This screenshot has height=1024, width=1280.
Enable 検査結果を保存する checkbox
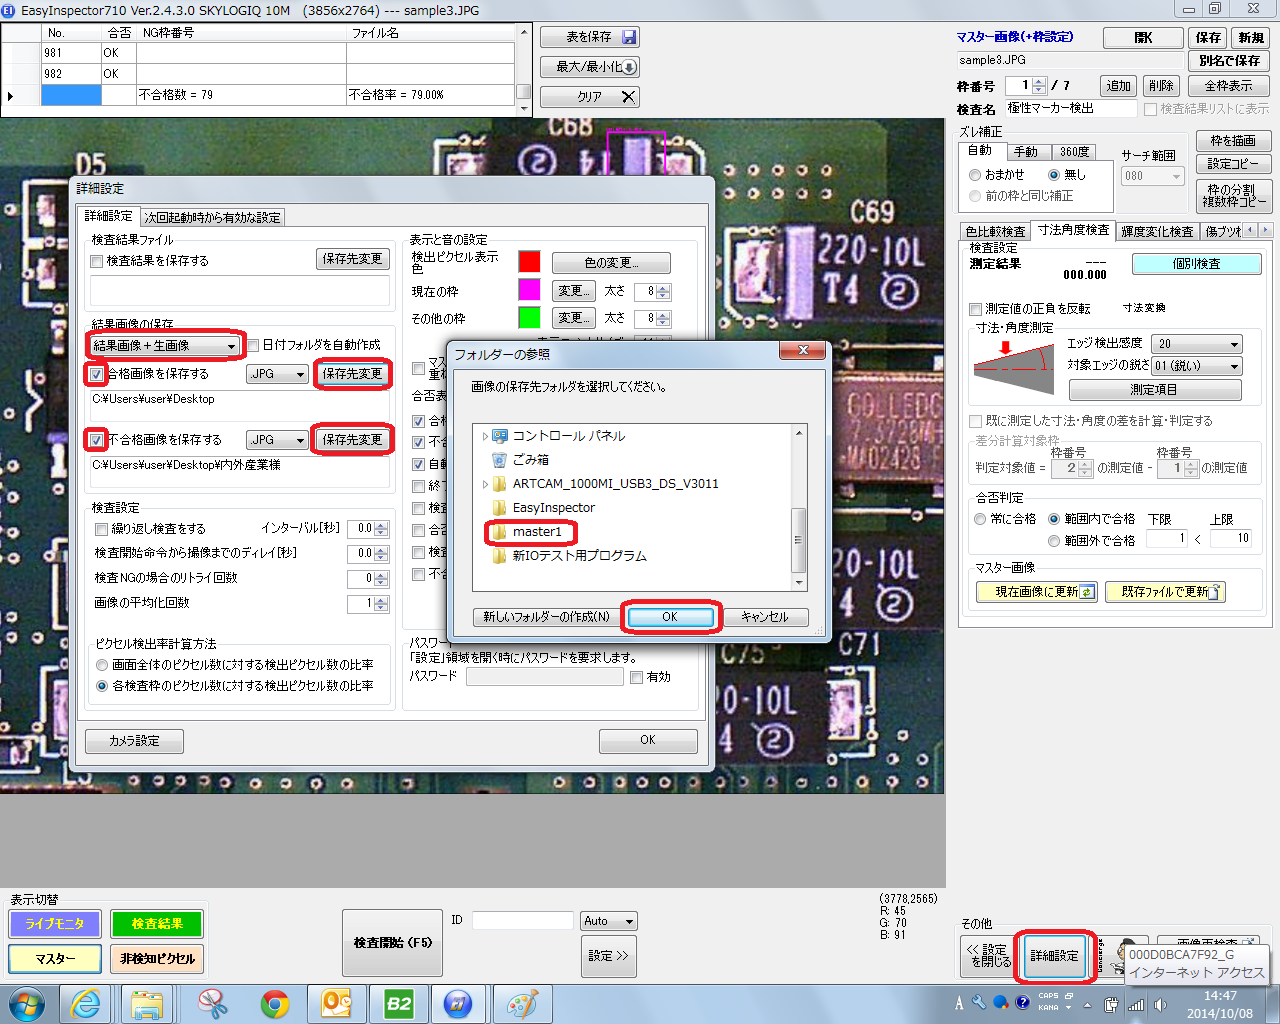[x=97, y=261]
